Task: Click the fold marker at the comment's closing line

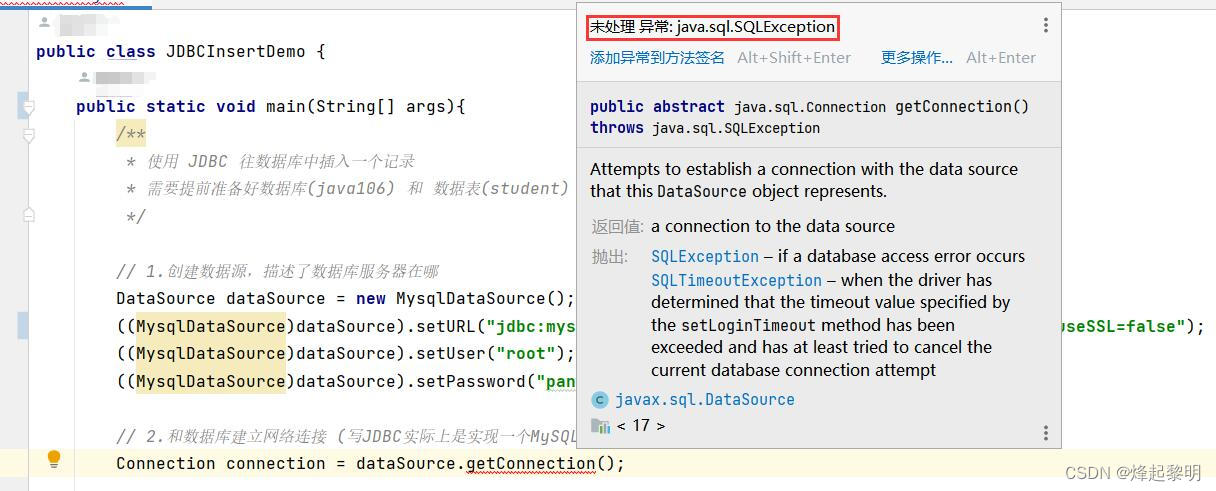Action: pyautogui.click(x=29, y=214)
